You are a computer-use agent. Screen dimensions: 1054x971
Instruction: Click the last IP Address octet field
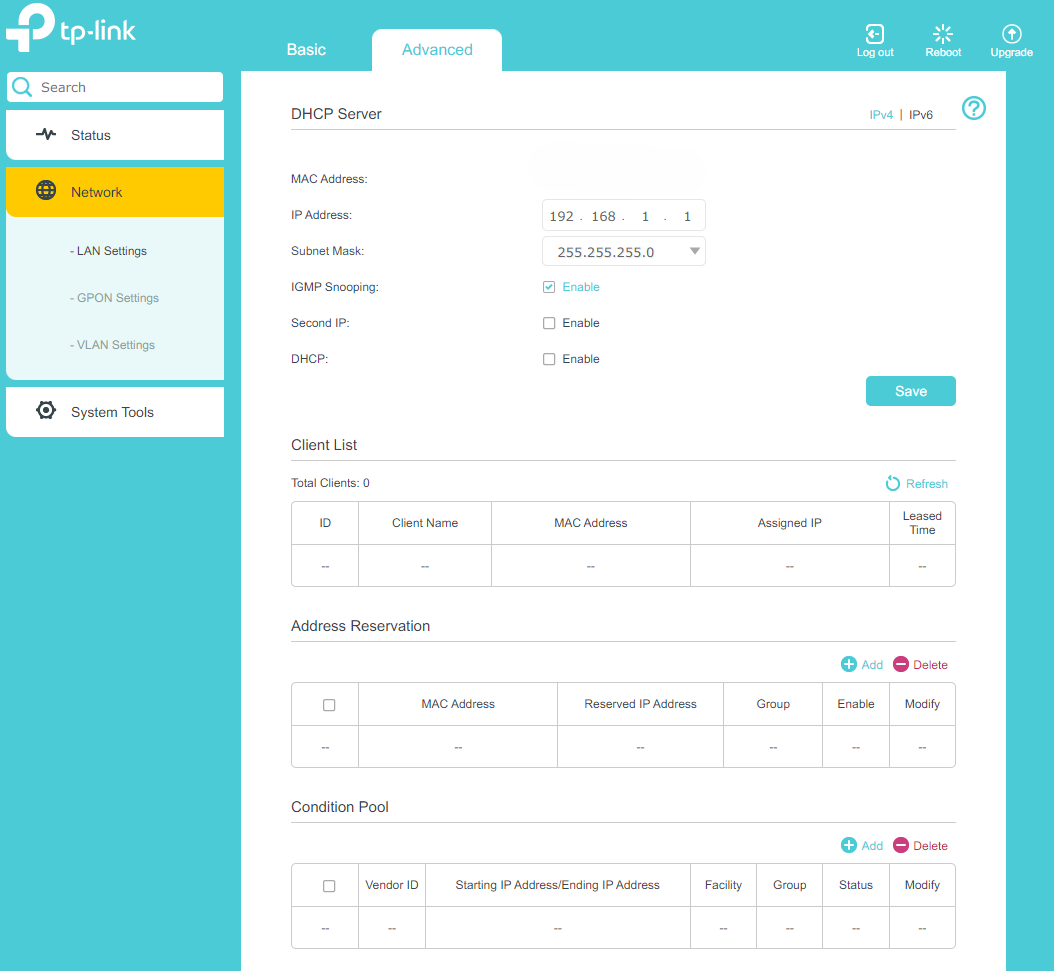pyautogui.click(x=687, y=216)
